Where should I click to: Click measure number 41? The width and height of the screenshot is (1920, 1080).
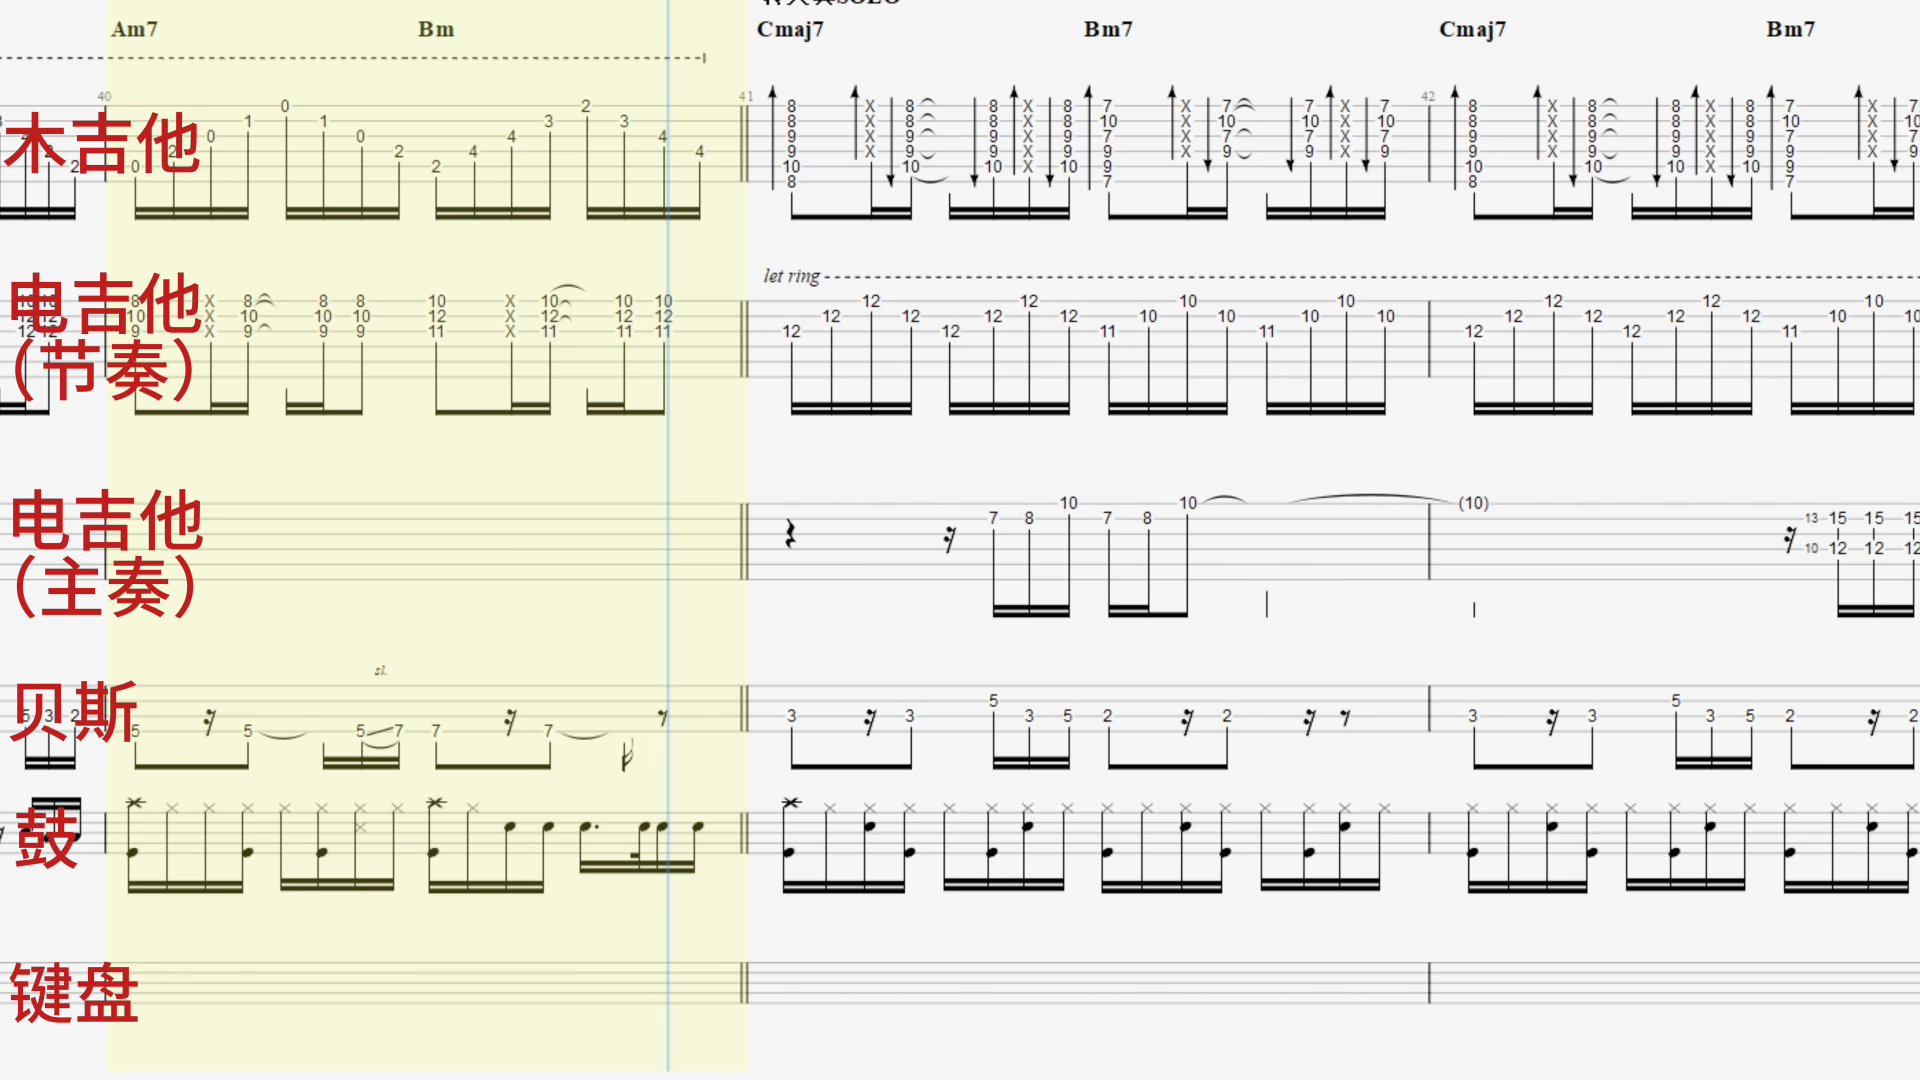click(x=746, y=96)
